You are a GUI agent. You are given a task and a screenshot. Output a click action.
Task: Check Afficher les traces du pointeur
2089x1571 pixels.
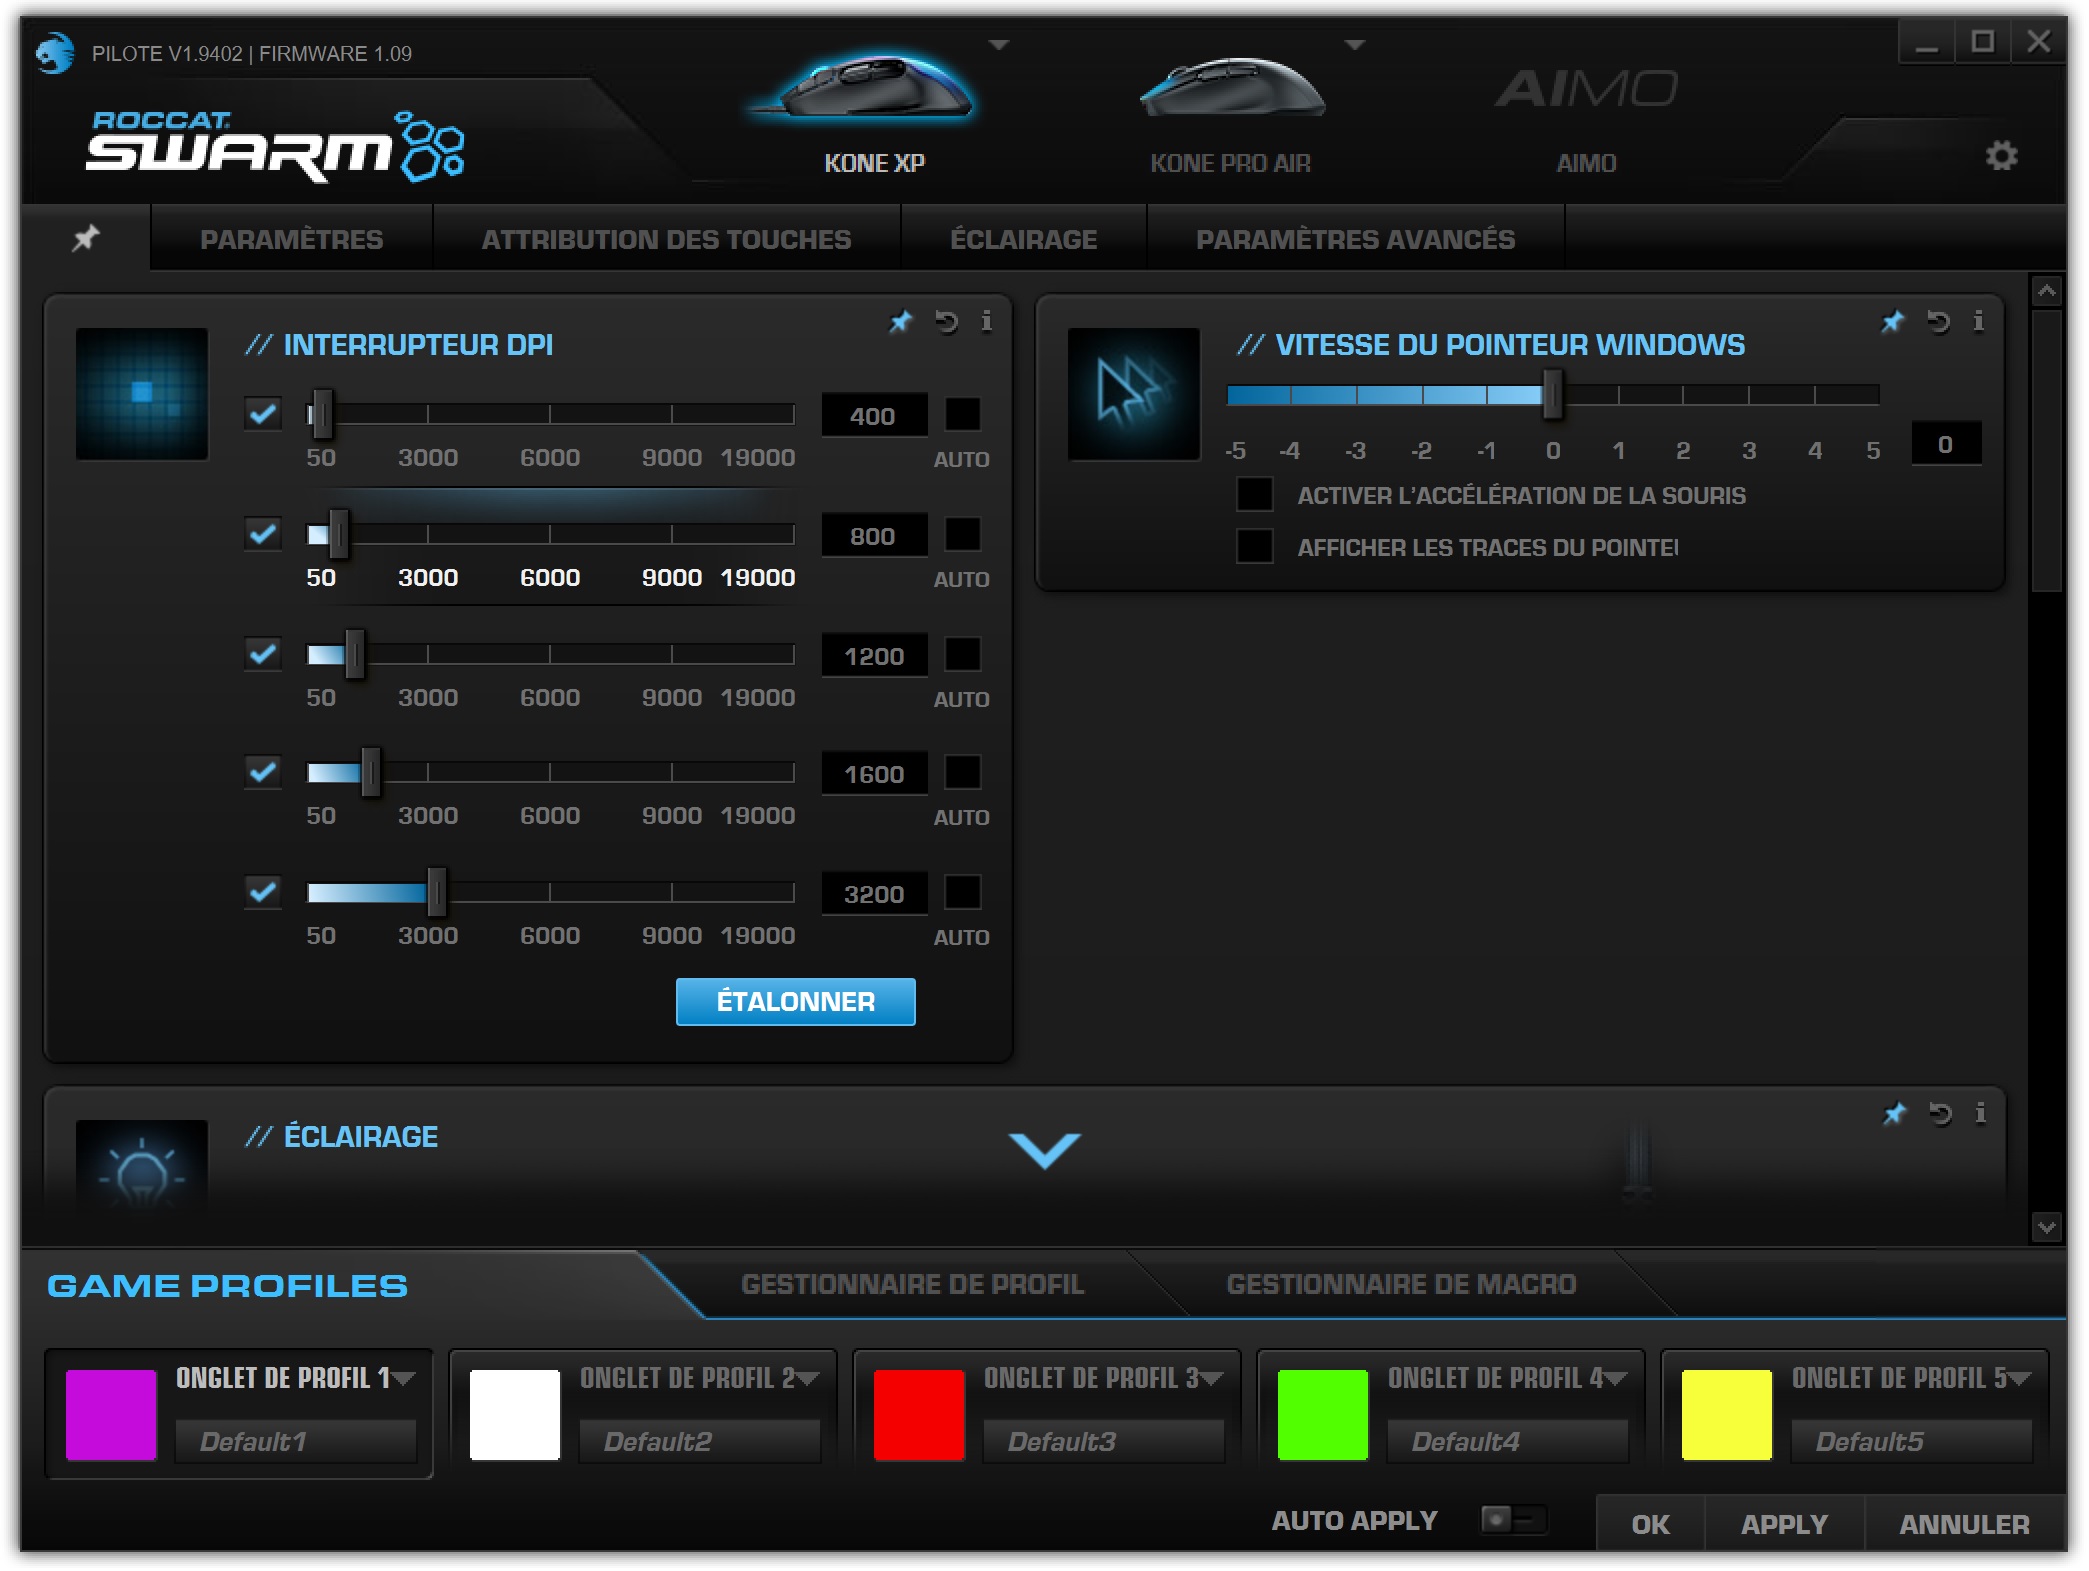click(x=1255, y=546)
